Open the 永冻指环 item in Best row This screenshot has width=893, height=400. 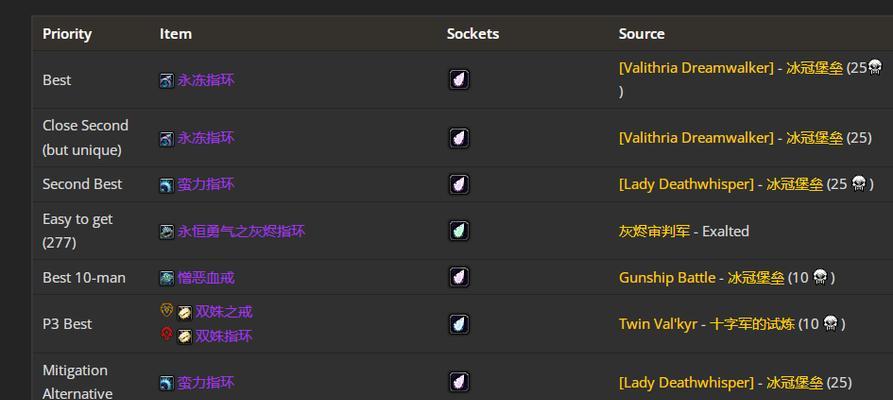[206, 80]
